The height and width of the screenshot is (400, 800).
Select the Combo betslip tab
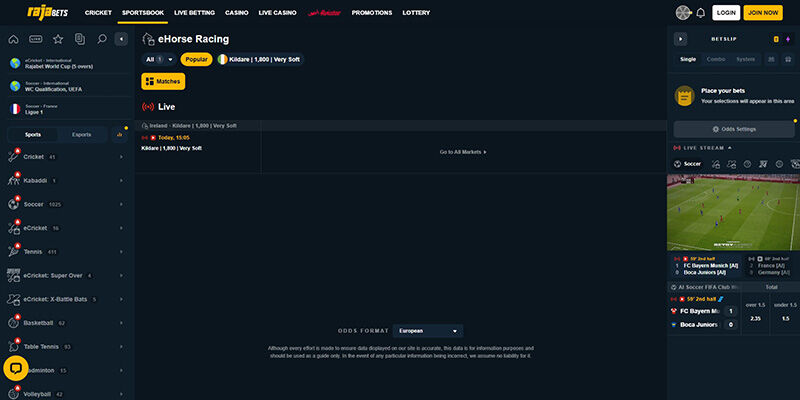point(716,60)
